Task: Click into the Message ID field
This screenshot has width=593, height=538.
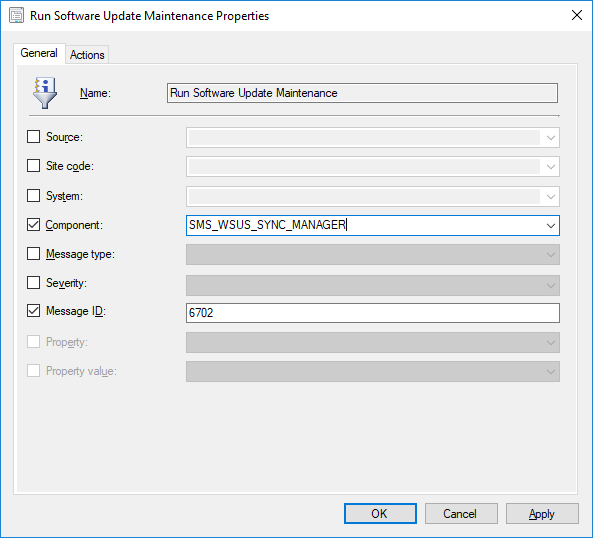Action: (373, 313)
